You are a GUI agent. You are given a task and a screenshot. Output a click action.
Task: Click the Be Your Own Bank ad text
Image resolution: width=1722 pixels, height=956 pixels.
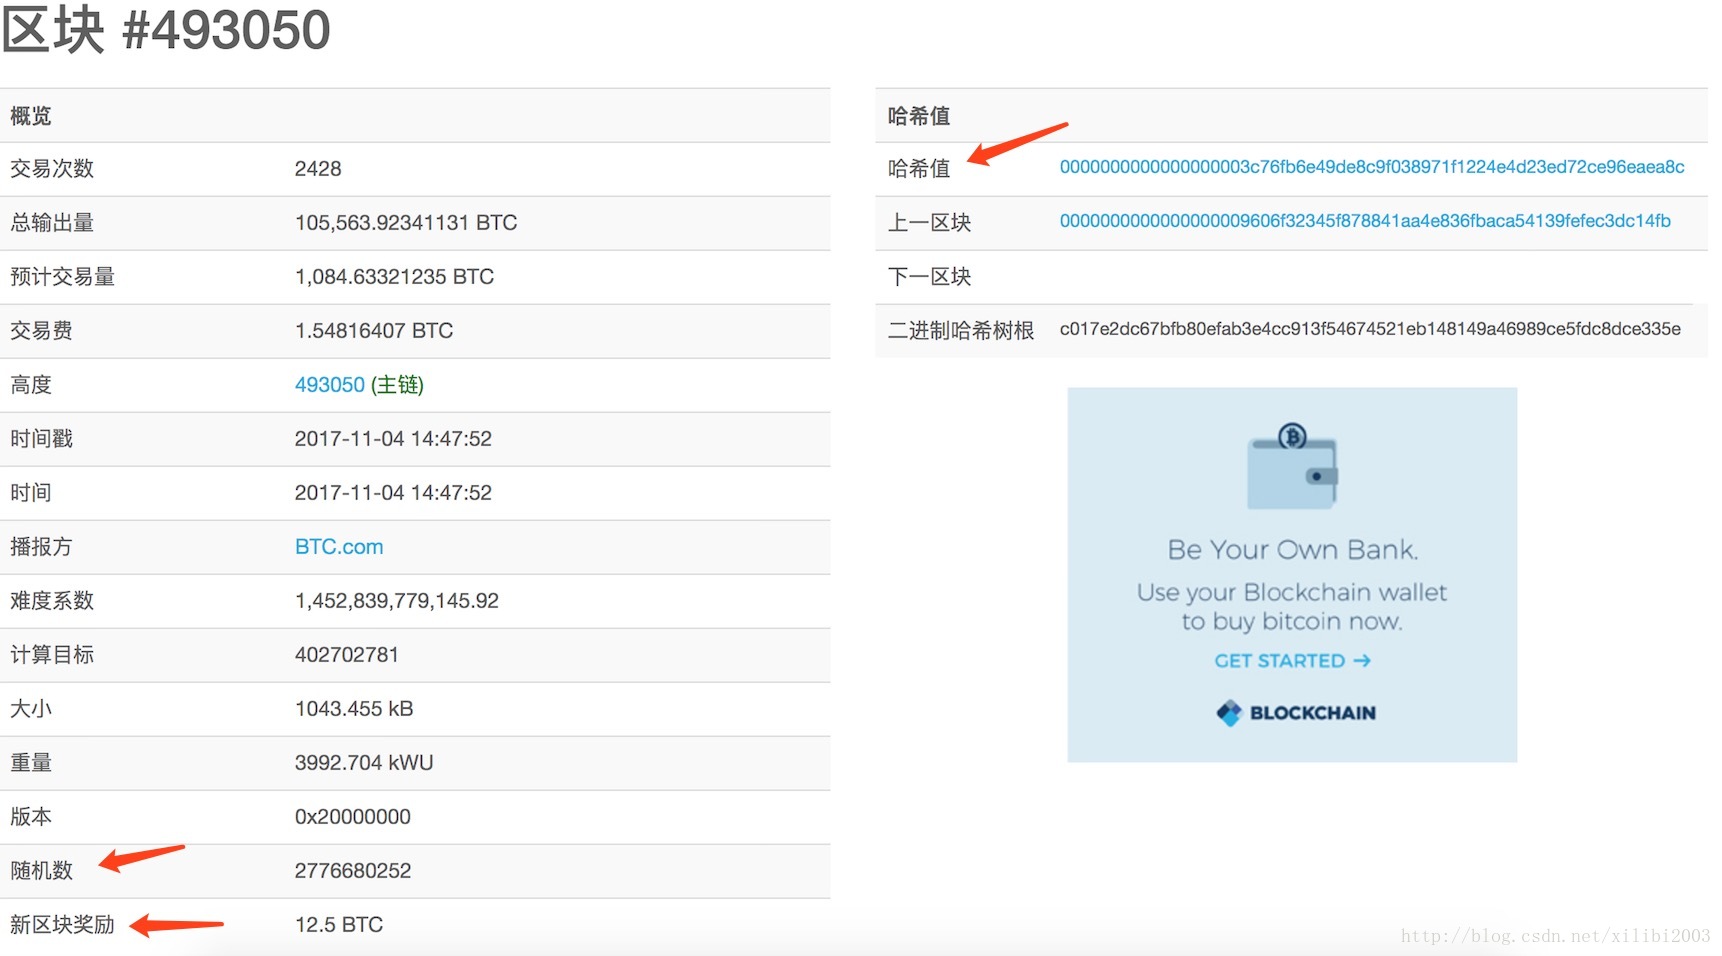point(1293,549)
